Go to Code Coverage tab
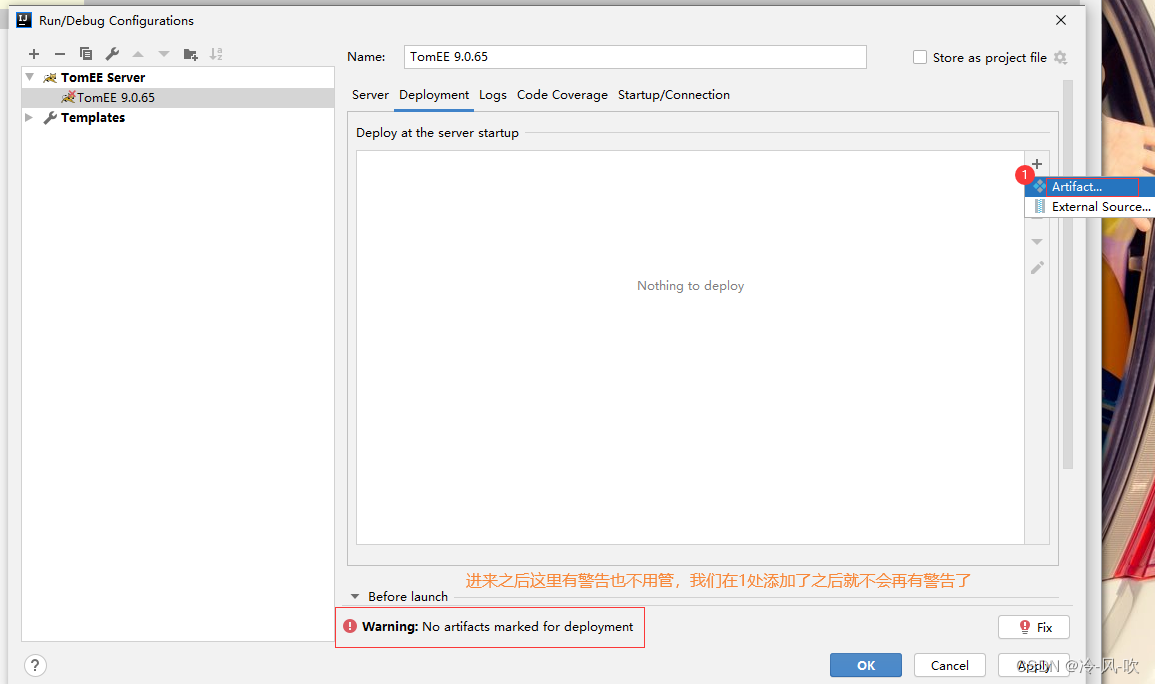Image resolution: width=1155 pixels, height=684 pixels. (562, 95)
